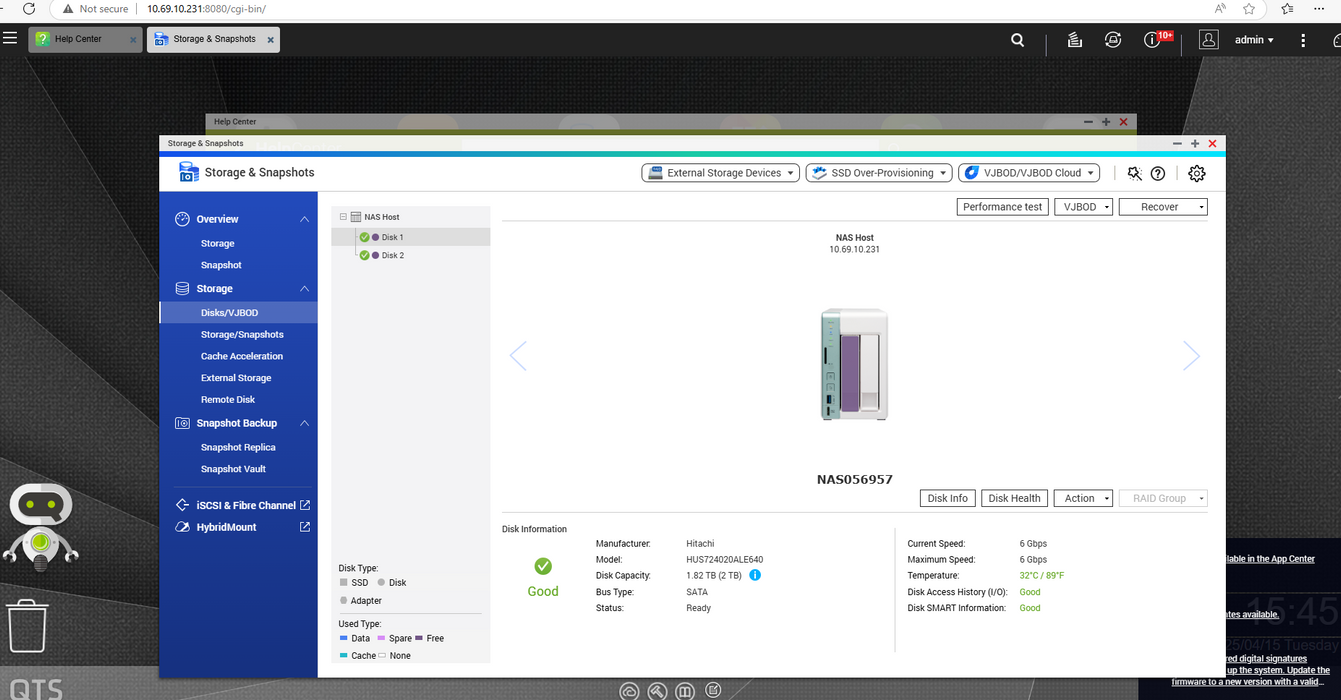Open the Trash bin on desktop

[27, 625]
